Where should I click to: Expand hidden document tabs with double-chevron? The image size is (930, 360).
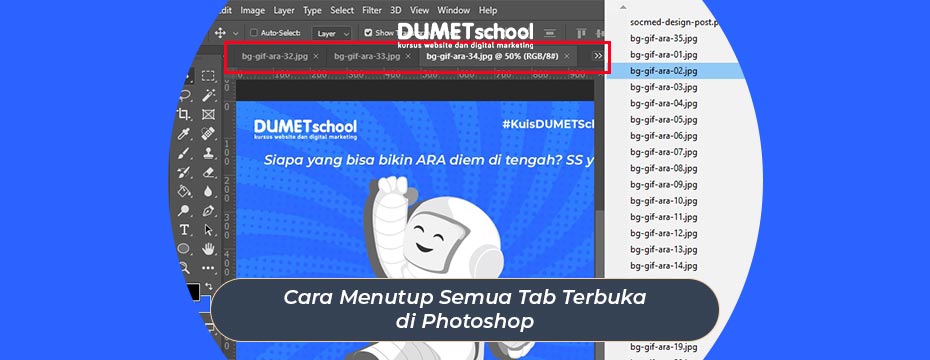598,56
